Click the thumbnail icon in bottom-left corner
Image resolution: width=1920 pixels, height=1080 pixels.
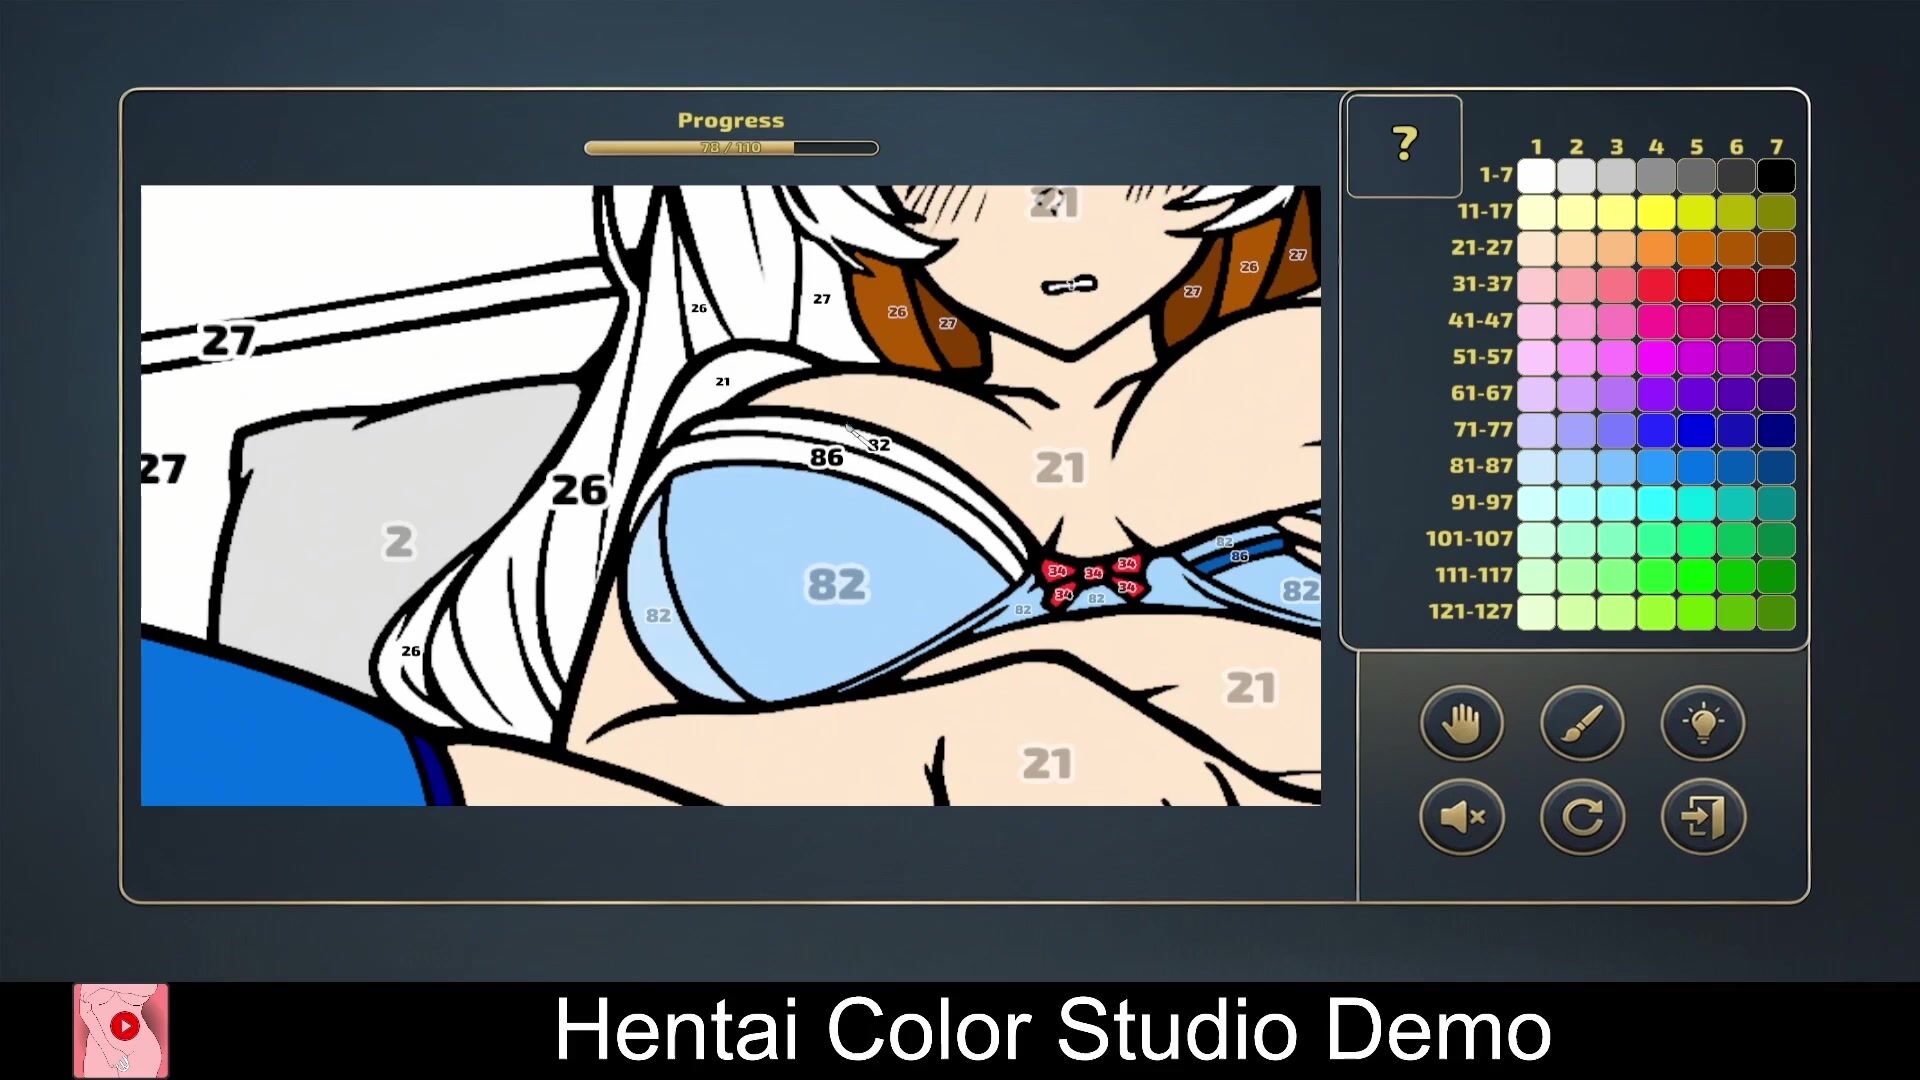click(x=121, y=1030)
